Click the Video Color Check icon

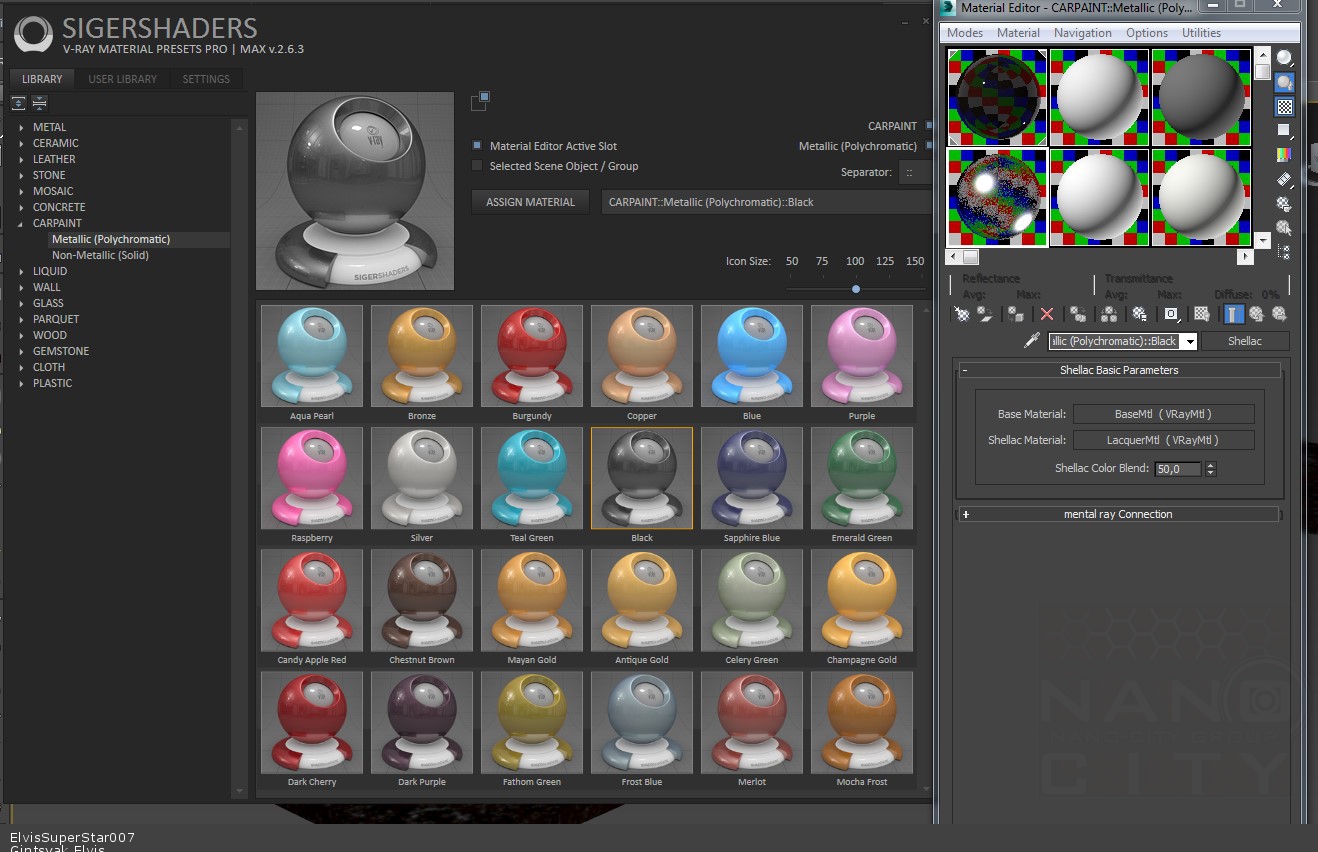(x=1284, y=155)
